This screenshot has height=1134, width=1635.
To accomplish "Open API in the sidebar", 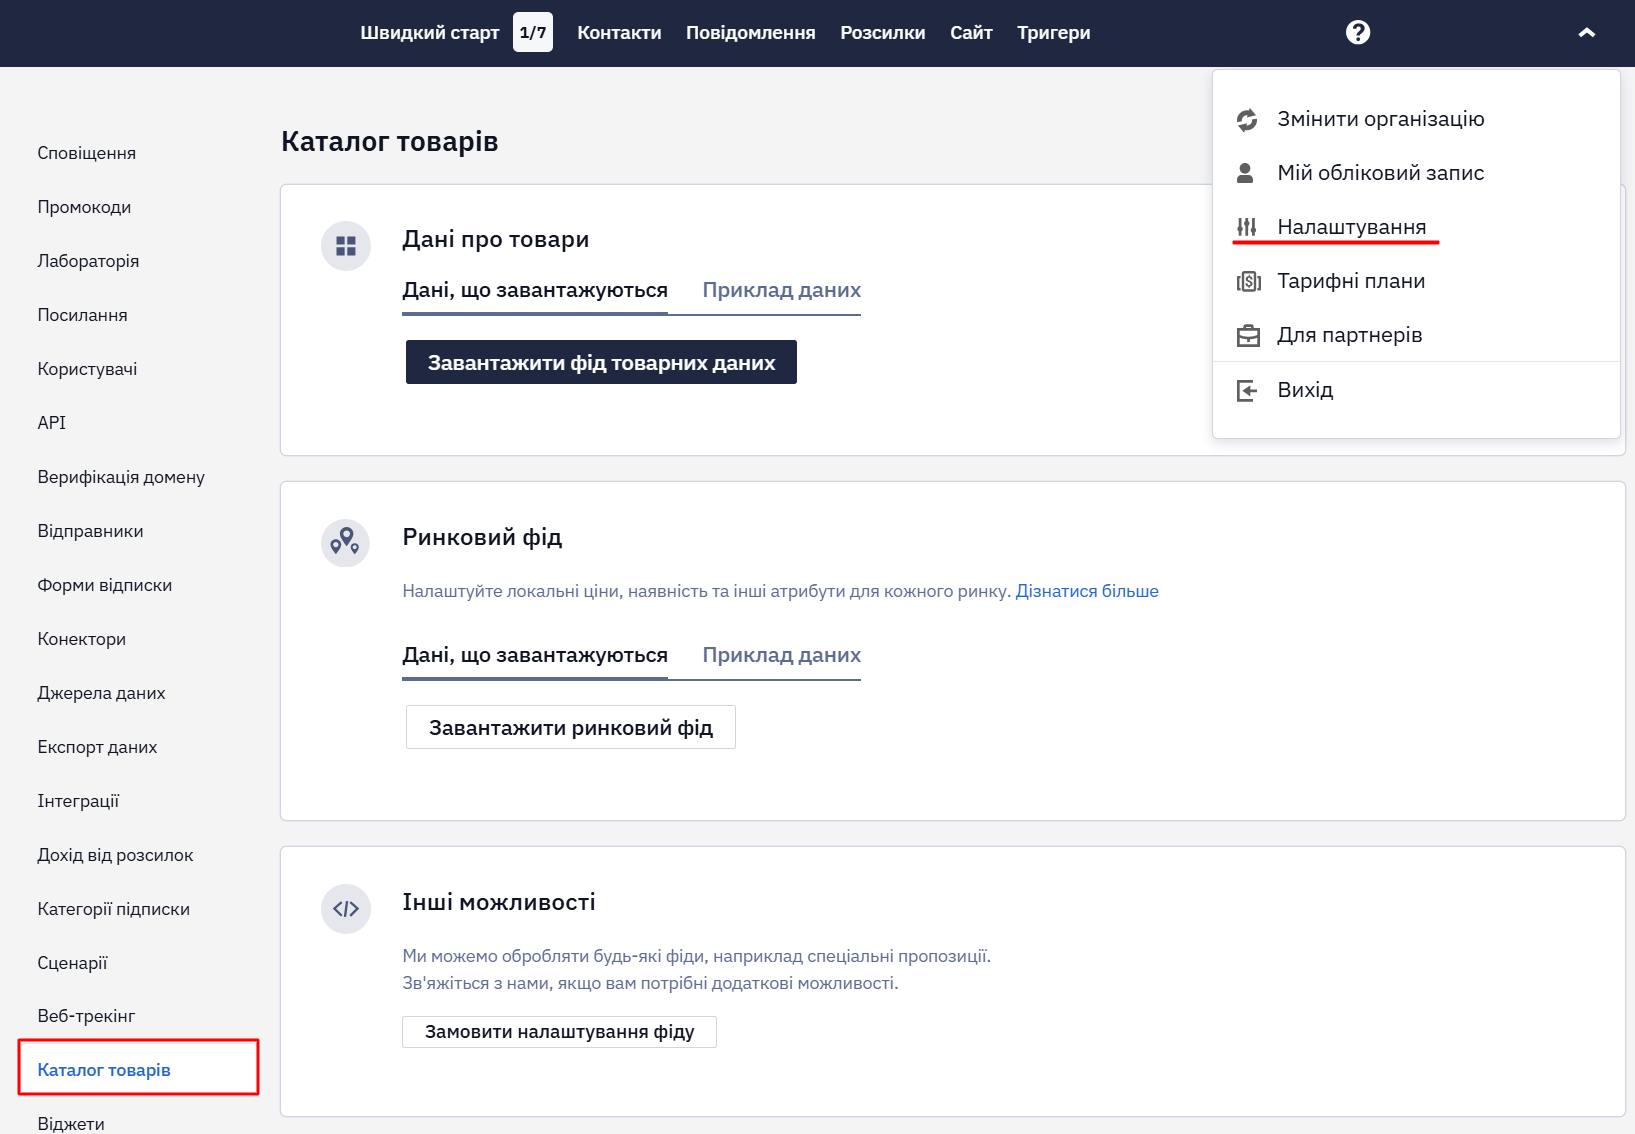I will tap(52, 423).
